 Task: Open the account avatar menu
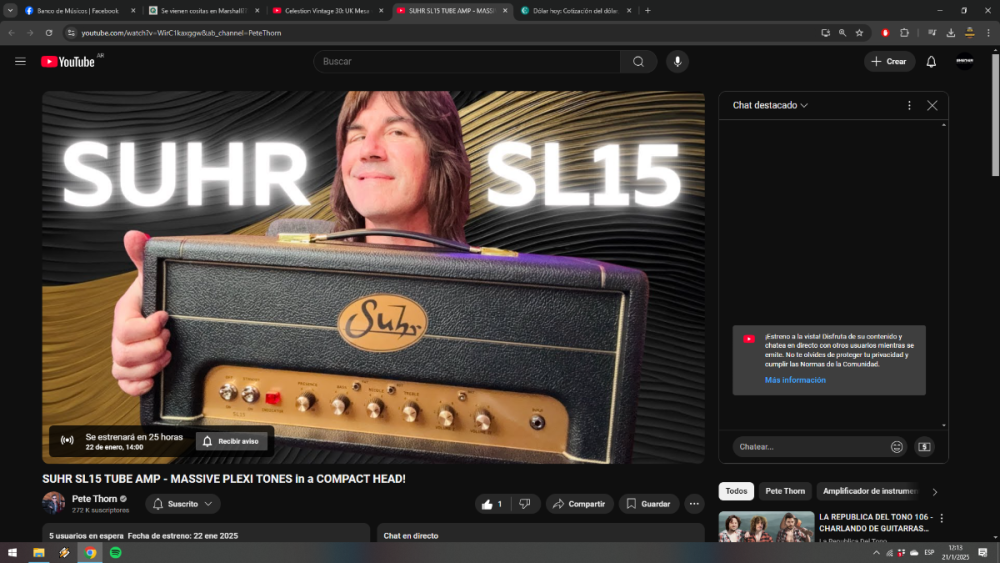[x=964, y=61]
